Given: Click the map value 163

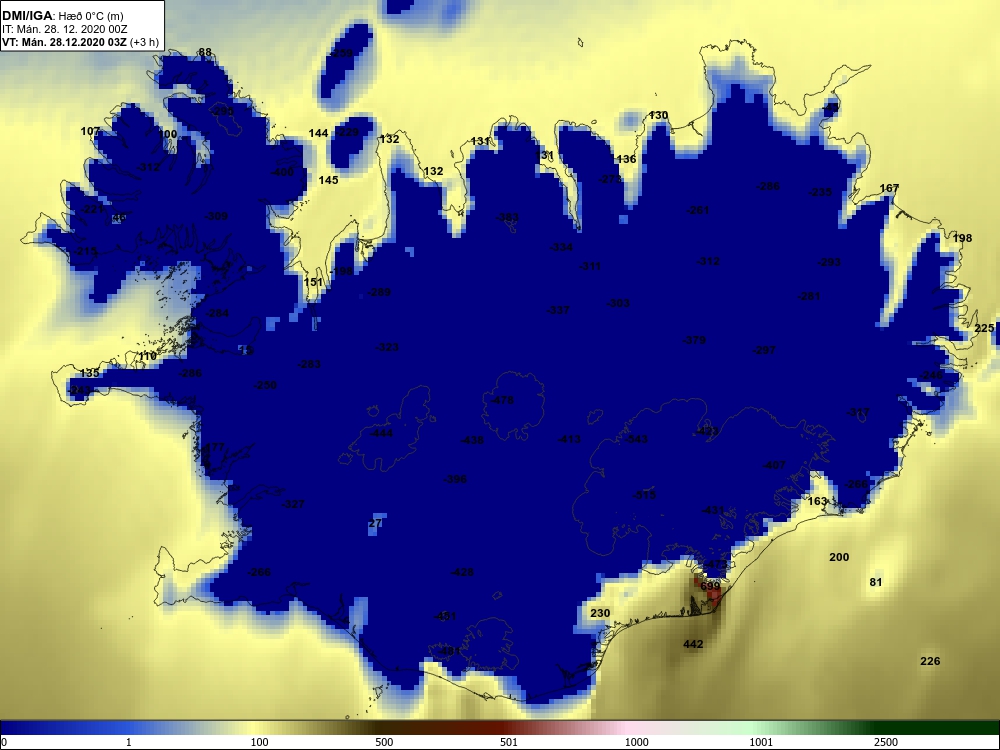Looking at the screenshot, I should (818, 501).
